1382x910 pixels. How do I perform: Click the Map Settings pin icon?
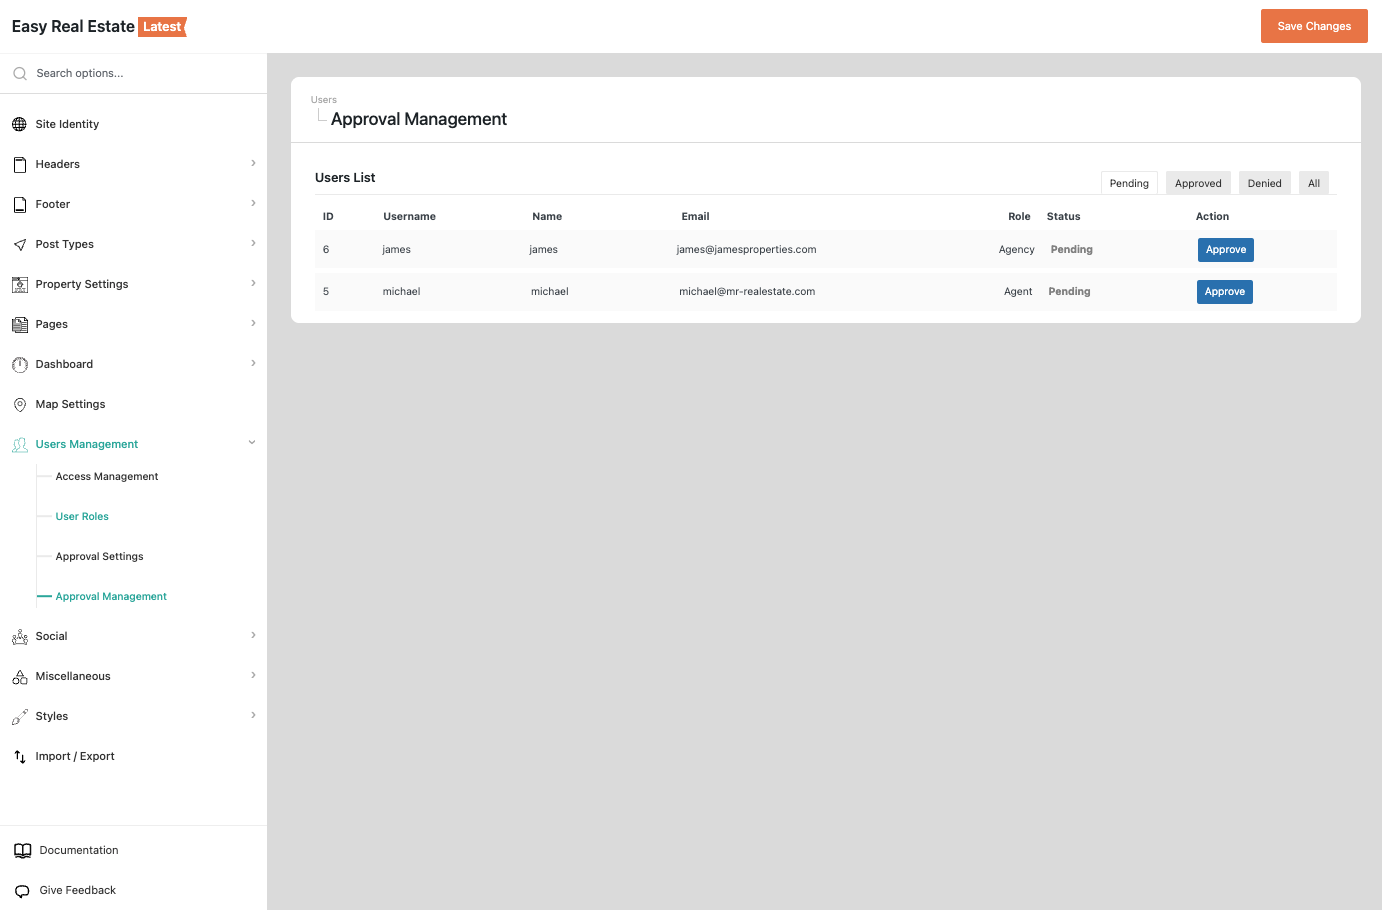[x=19, y=404]
